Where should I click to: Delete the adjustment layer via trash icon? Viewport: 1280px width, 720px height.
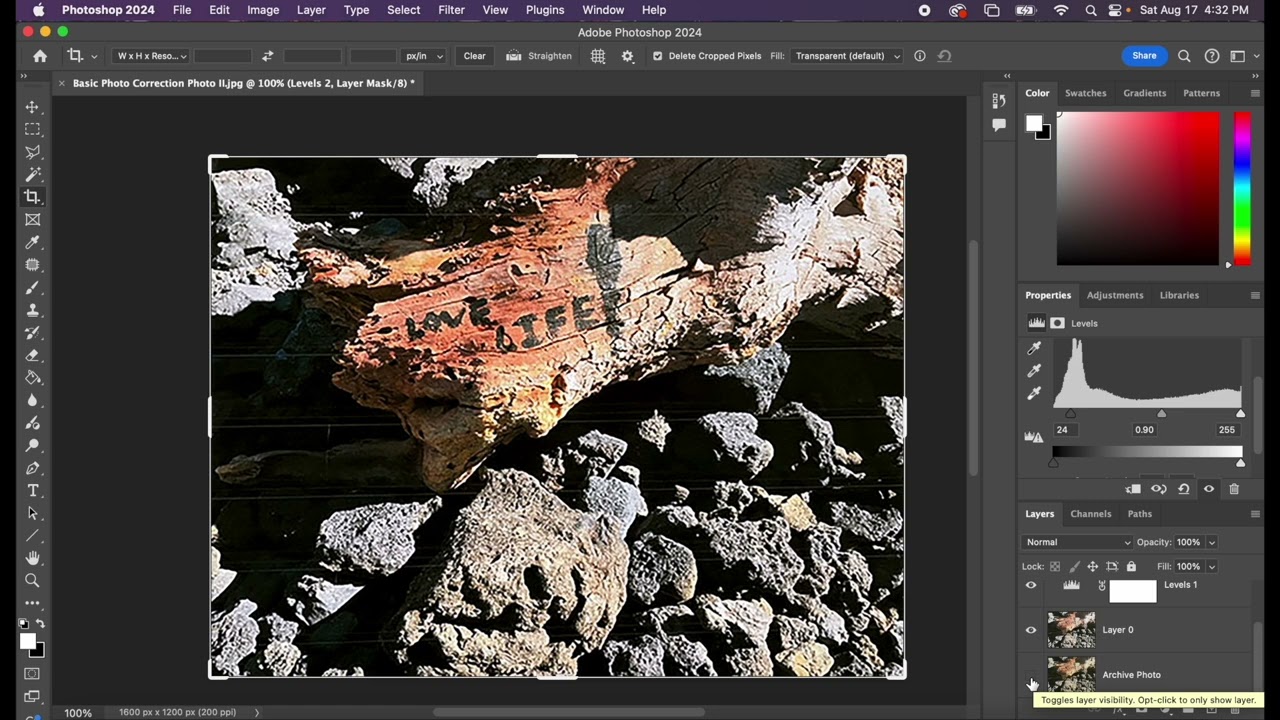[x=1234, y=489]
